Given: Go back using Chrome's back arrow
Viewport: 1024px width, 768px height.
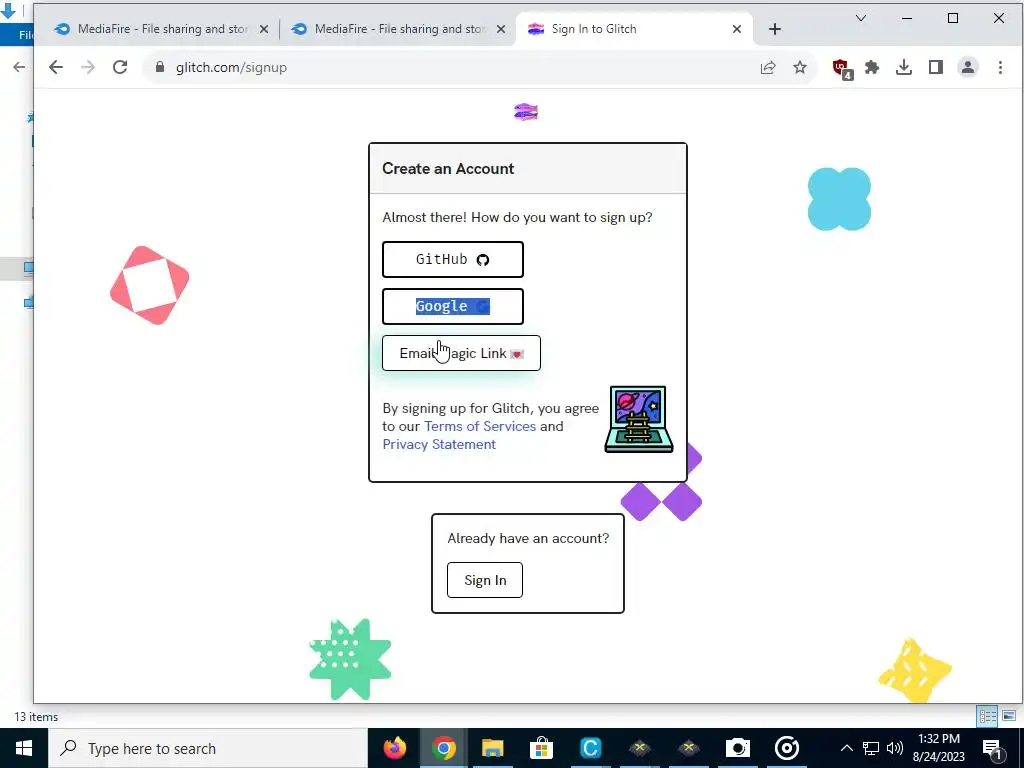Looking at the screenshot, I should pyautogui.click(x=56, y=67).
